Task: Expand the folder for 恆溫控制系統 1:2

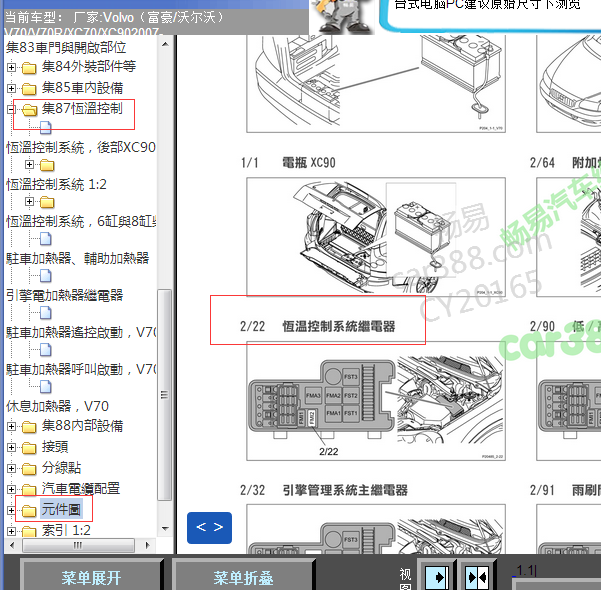Action: coord(29,164)
